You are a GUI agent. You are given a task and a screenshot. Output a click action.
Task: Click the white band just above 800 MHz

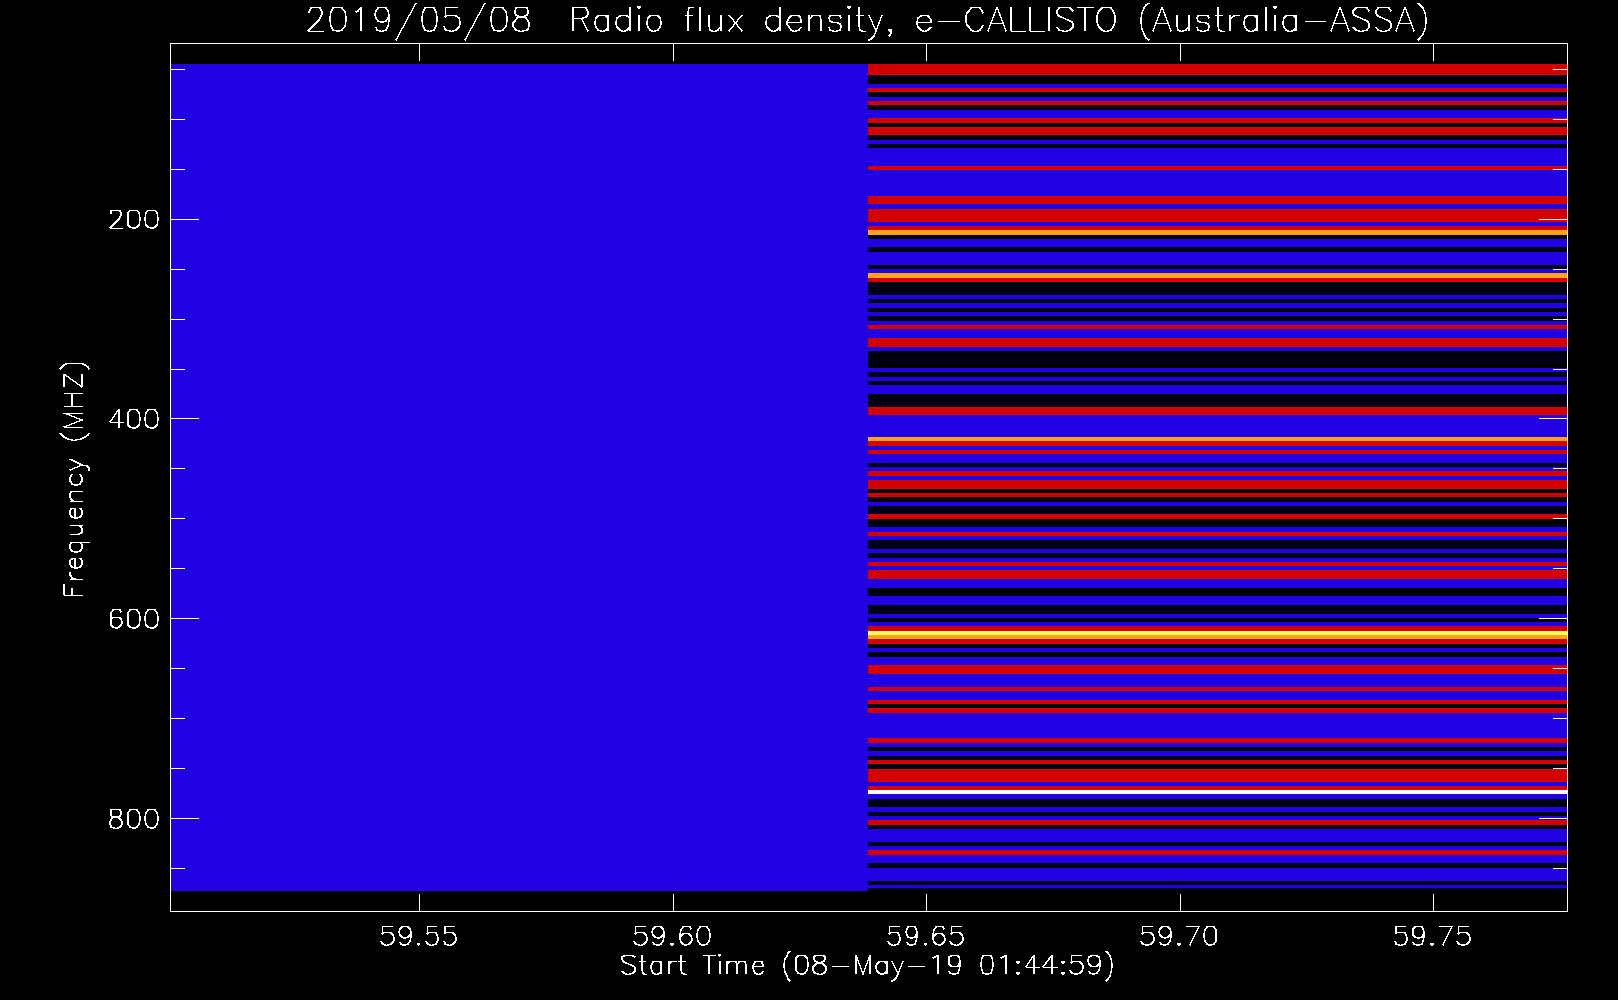click(1217, 791)
